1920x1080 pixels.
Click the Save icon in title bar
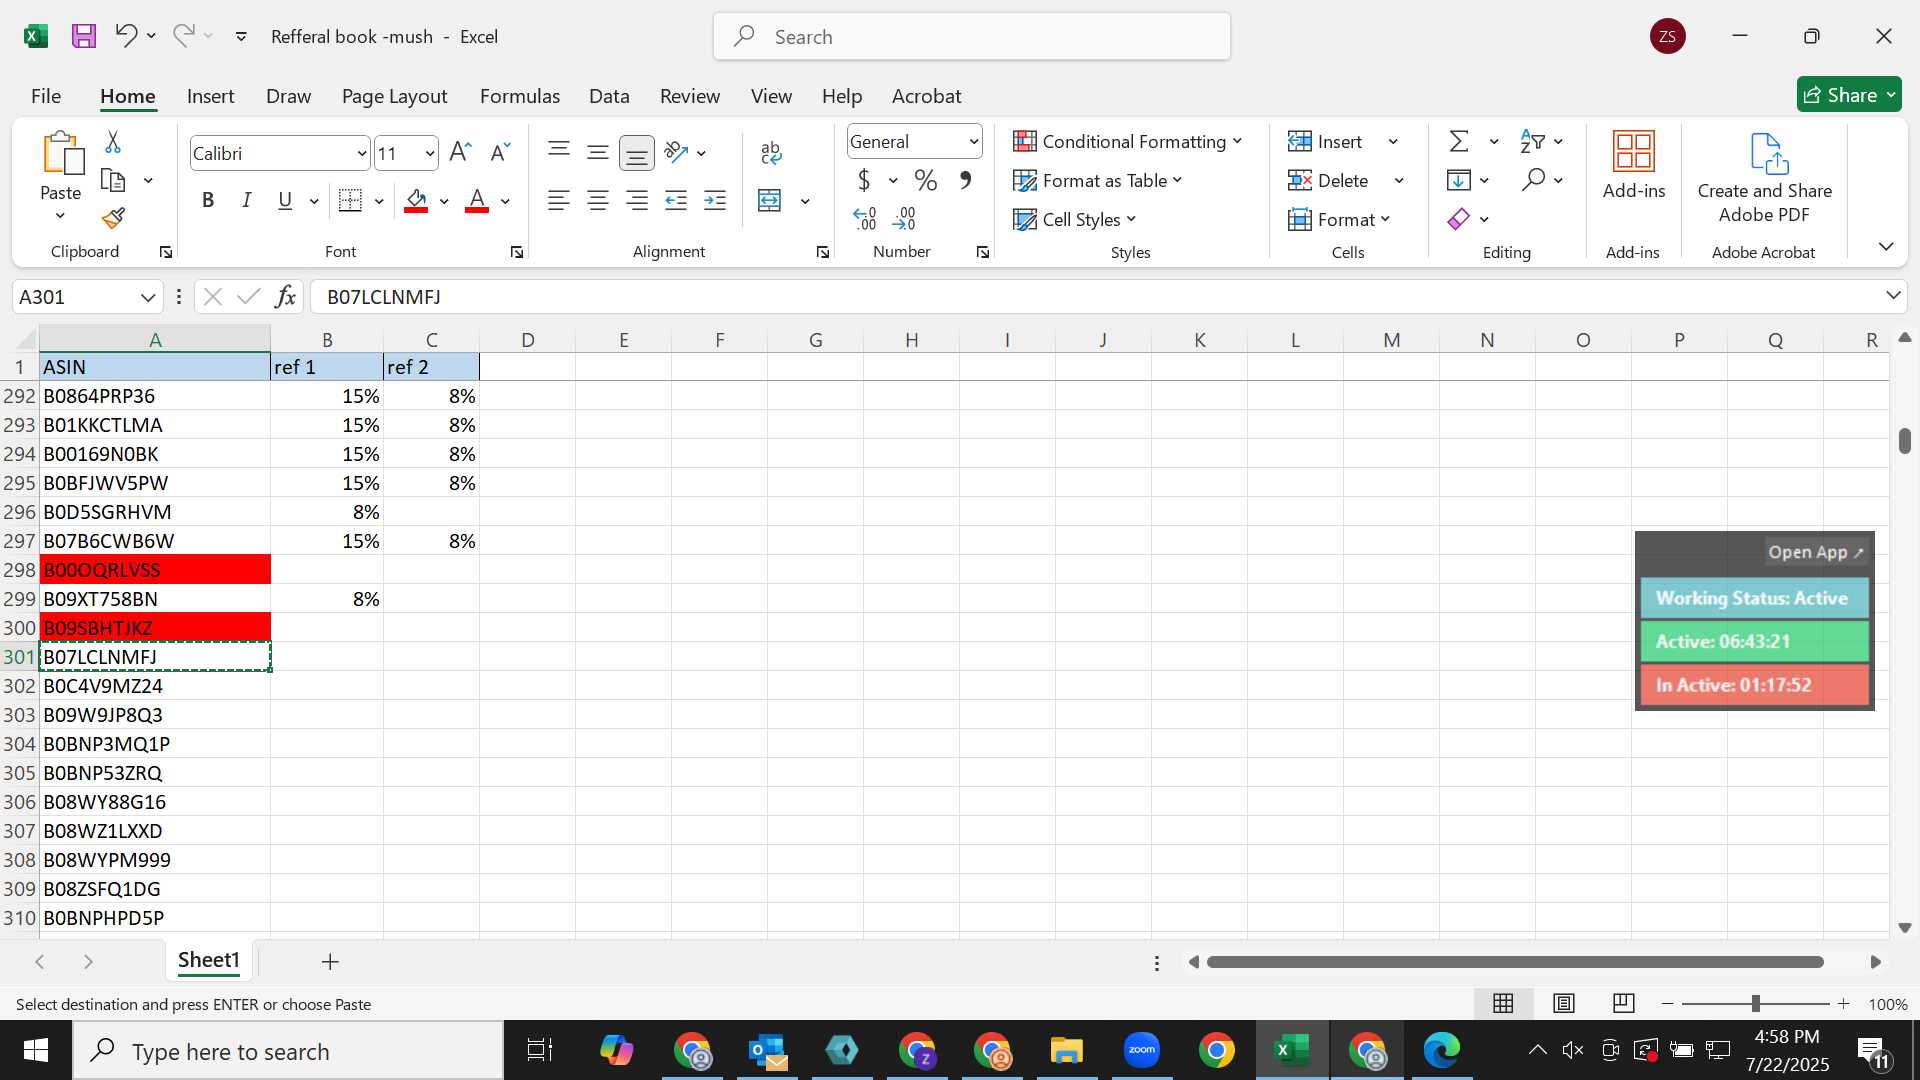[84, 37]
